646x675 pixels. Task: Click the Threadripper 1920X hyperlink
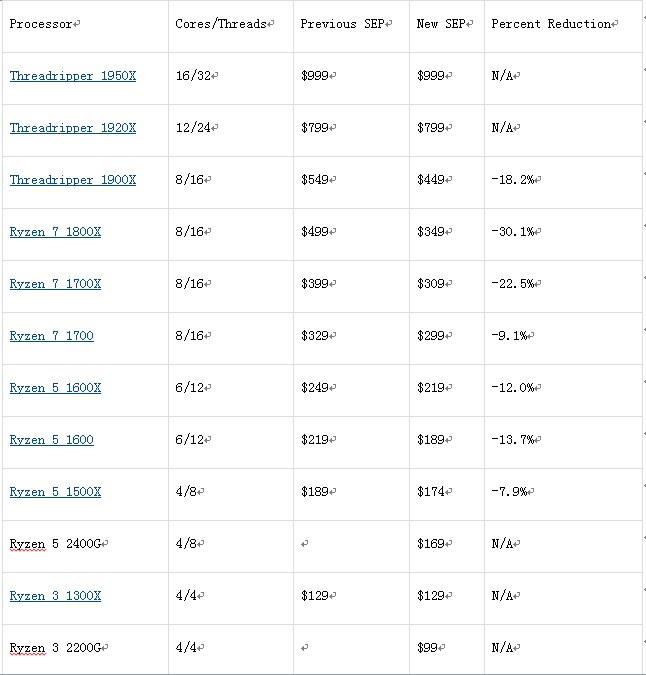pyautogui.click(x=72, y=128)
